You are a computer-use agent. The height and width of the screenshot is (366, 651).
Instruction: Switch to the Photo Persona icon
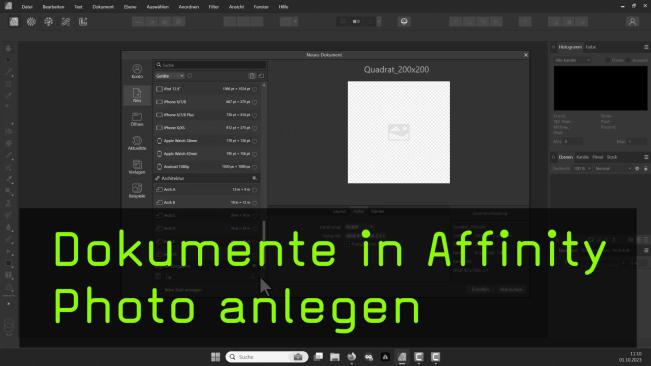click(x=14, y=22)
